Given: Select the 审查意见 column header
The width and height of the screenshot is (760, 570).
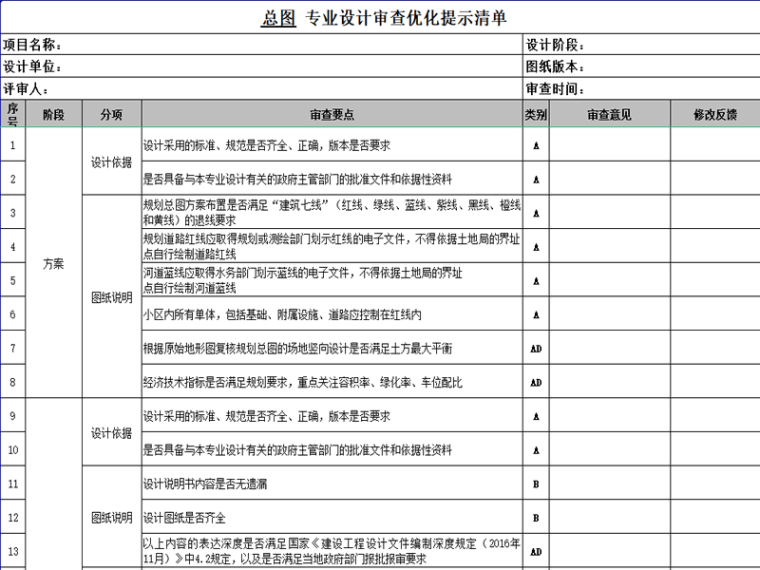Looking at the screenshot, I should [609, 114].
